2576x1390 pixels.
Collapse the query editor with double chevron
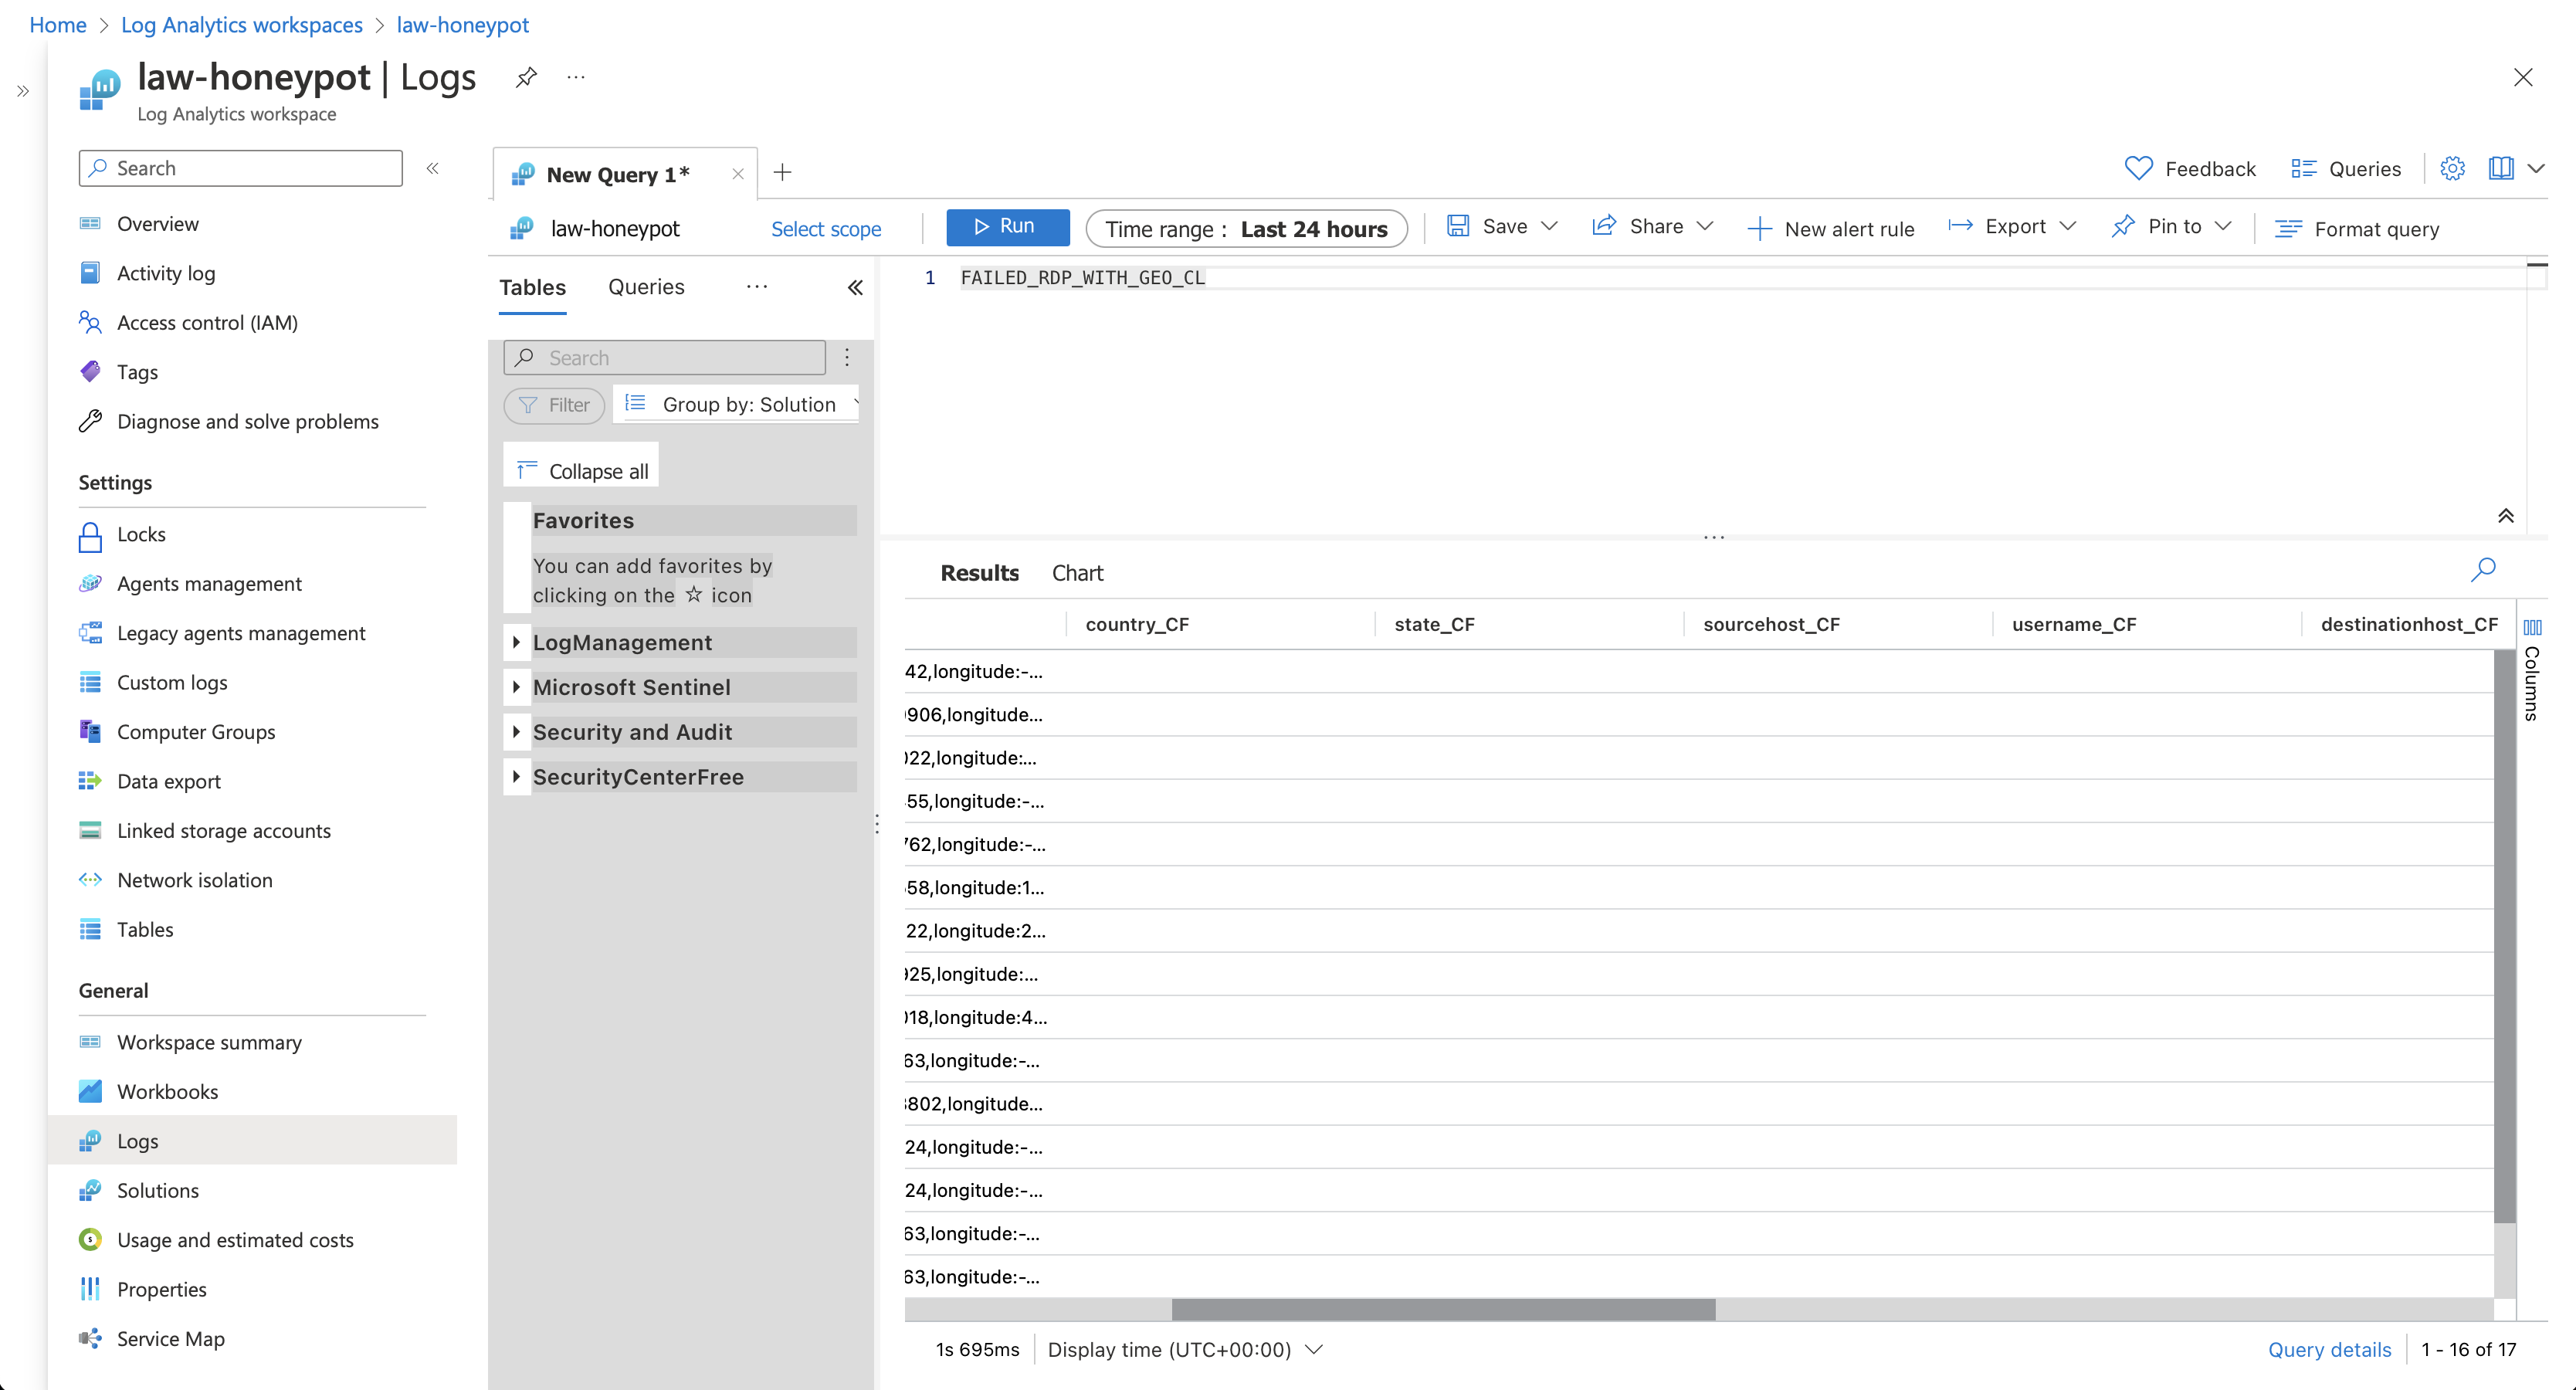(2505, 516)
